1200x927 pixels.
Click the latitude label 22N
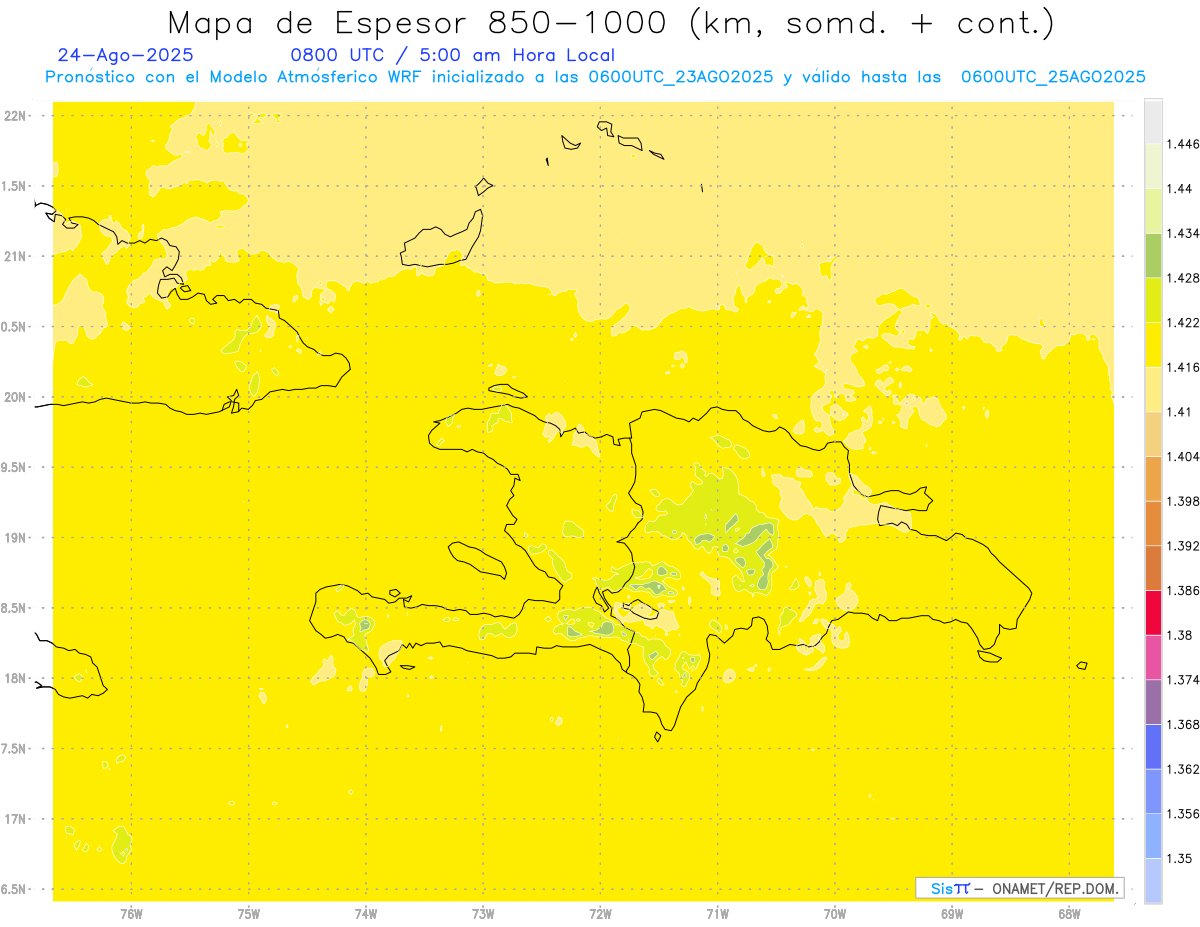16,116
